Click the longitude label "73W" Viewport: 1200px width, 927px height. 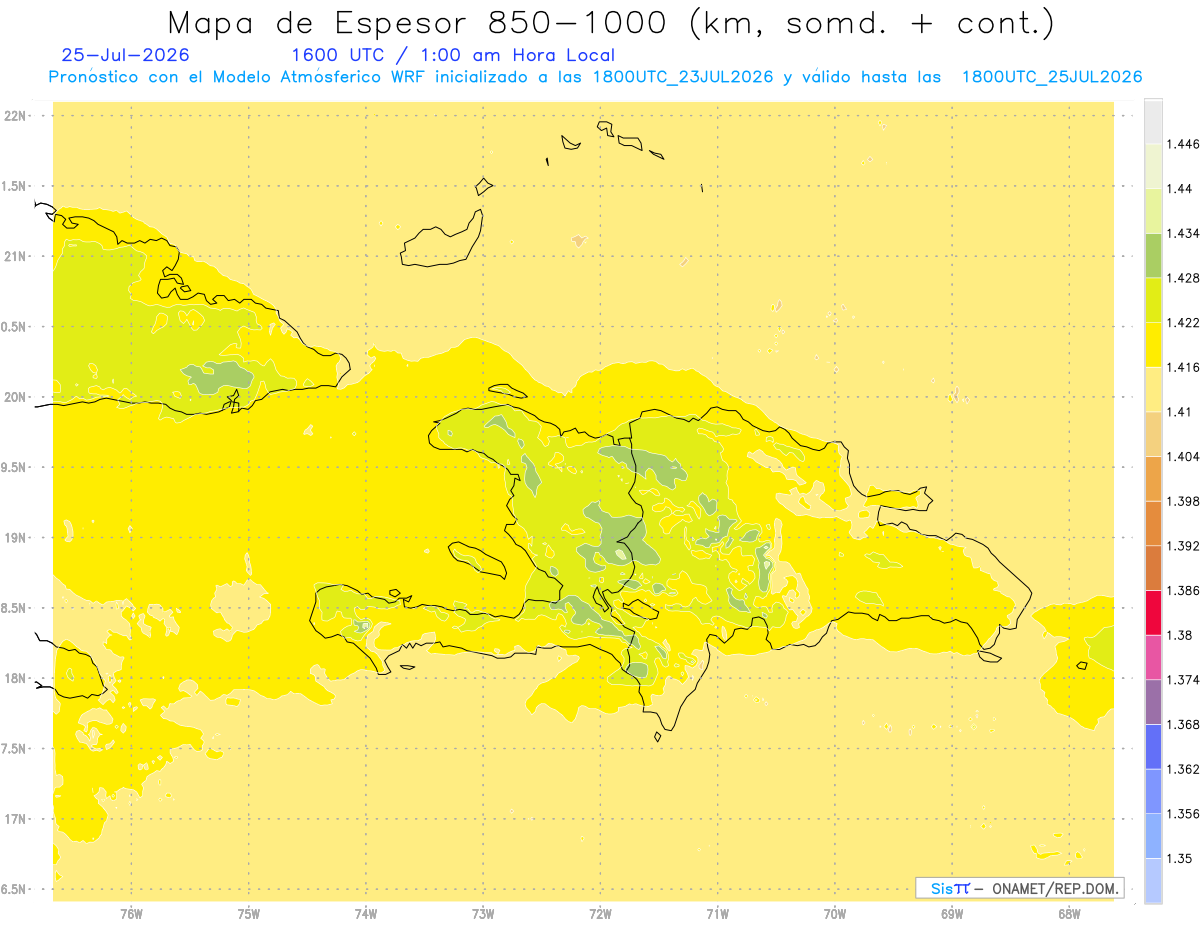coord(483,914)
